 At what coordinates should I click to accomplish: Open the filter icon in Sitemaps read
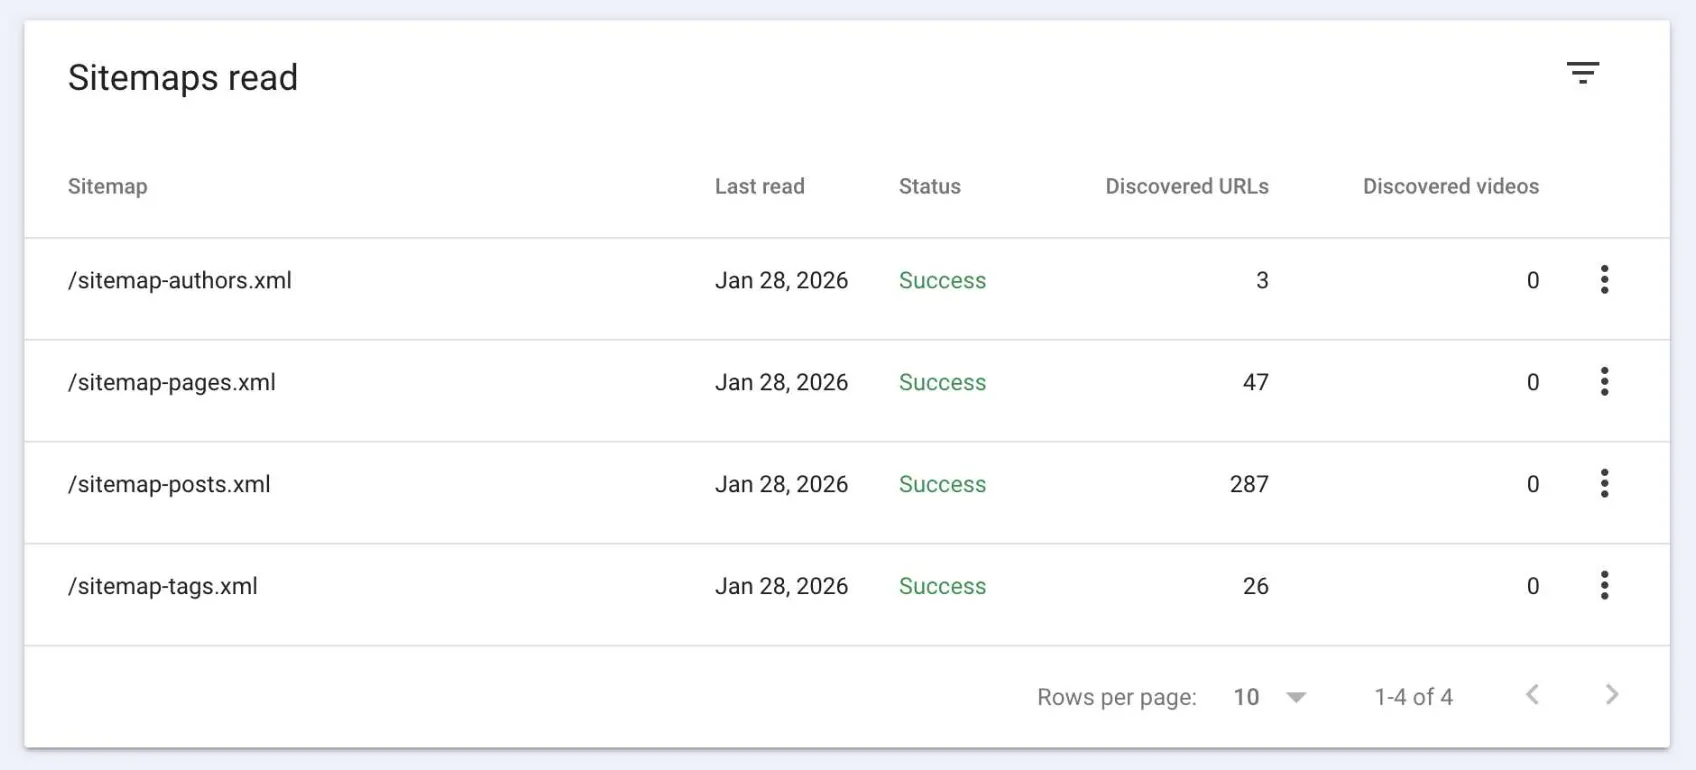(x=1582, y=73)
